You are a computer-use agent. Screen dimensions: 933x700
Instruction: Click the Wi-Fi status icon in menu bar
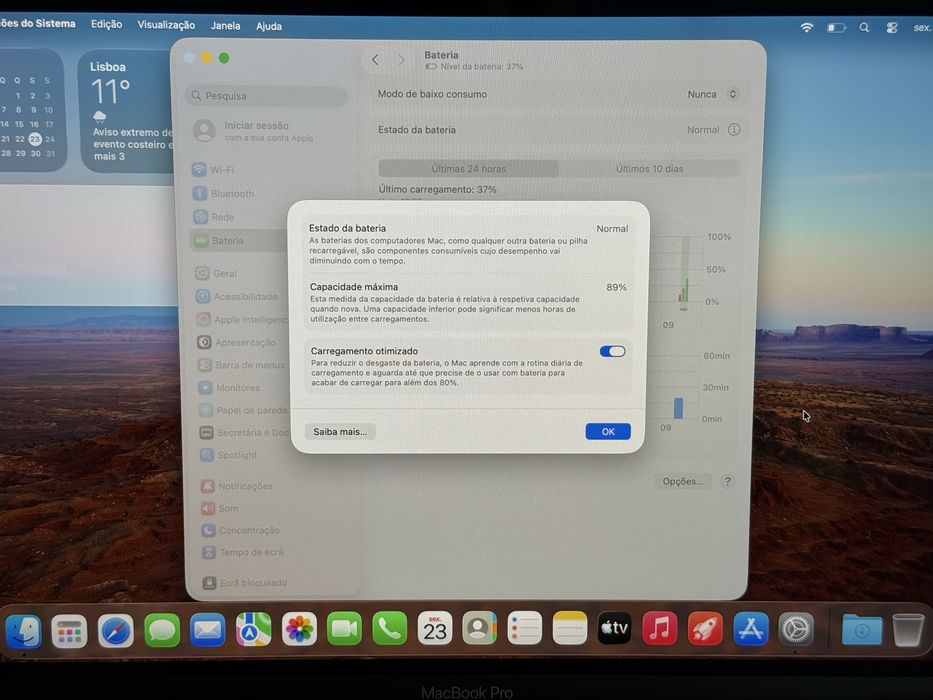coord(806,27)
